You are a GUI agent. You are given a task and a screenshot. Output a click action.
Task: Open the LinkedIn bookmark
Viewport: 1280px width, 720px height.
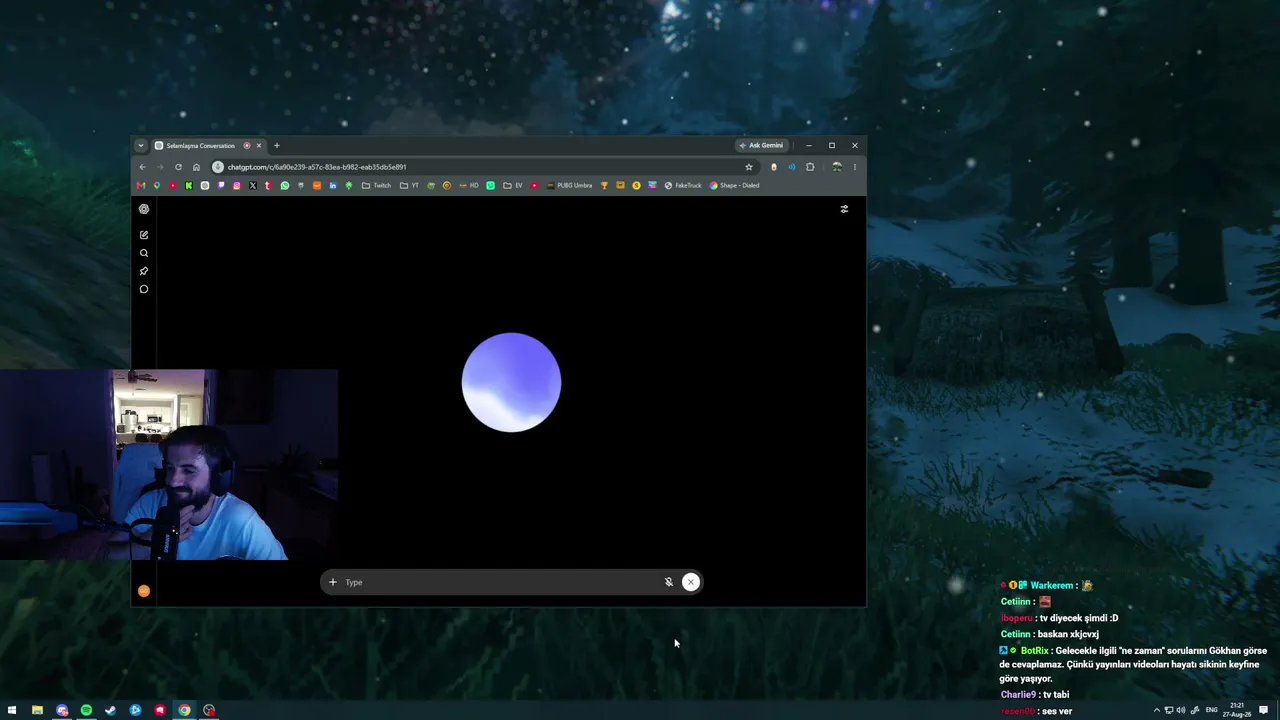(x=333, y=186)
